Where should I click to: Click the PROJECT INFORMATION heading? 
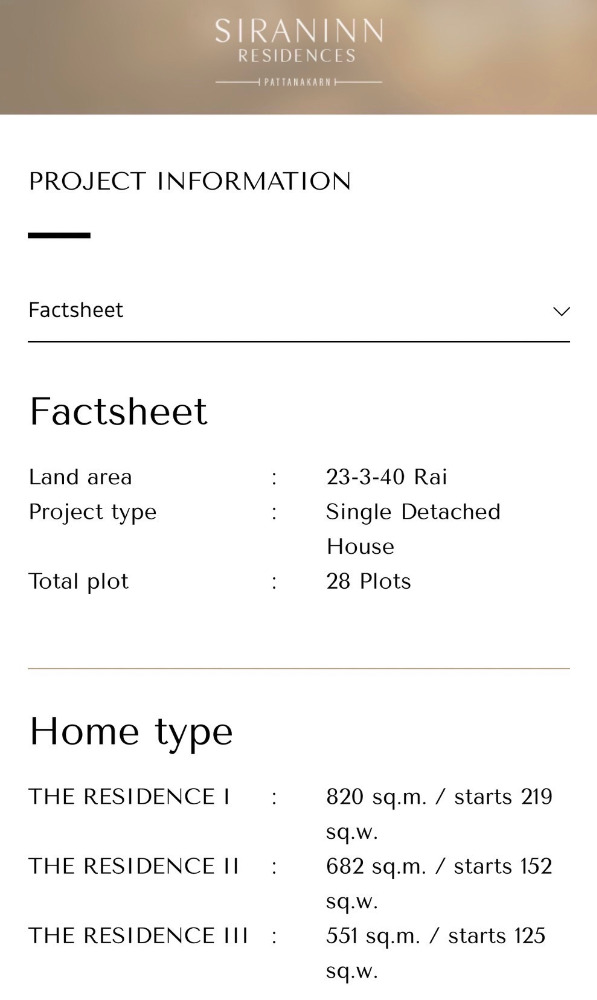pyautogui.click(x=190, y=181)
